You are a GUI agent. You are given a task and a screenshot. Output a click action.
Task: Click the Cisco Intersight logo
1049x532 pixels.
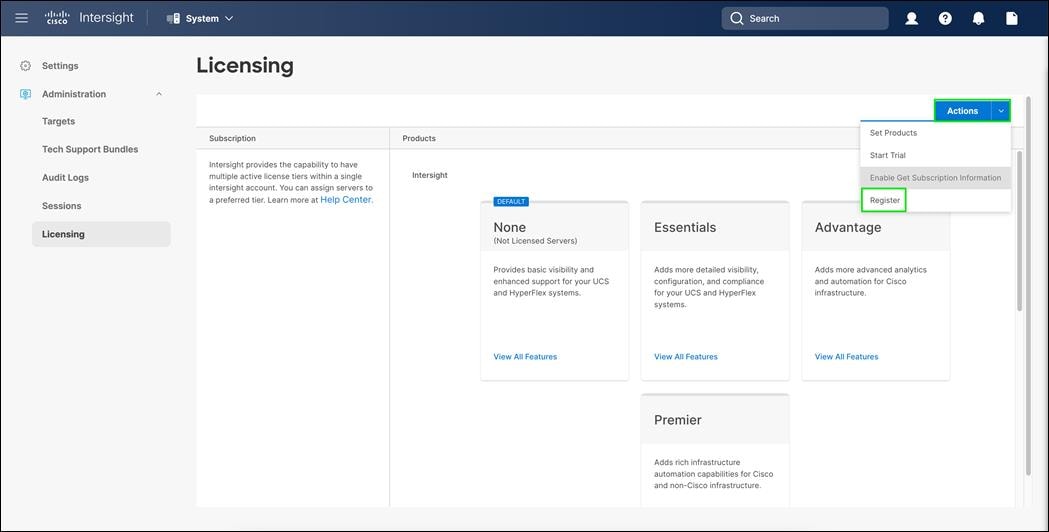tap(89, 18)
